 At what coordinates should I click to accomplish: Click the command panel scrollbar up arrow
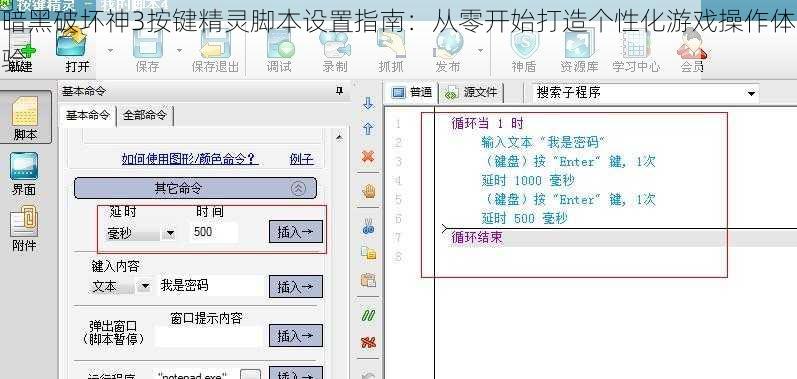pyautogui.click(x=339, y=137)
